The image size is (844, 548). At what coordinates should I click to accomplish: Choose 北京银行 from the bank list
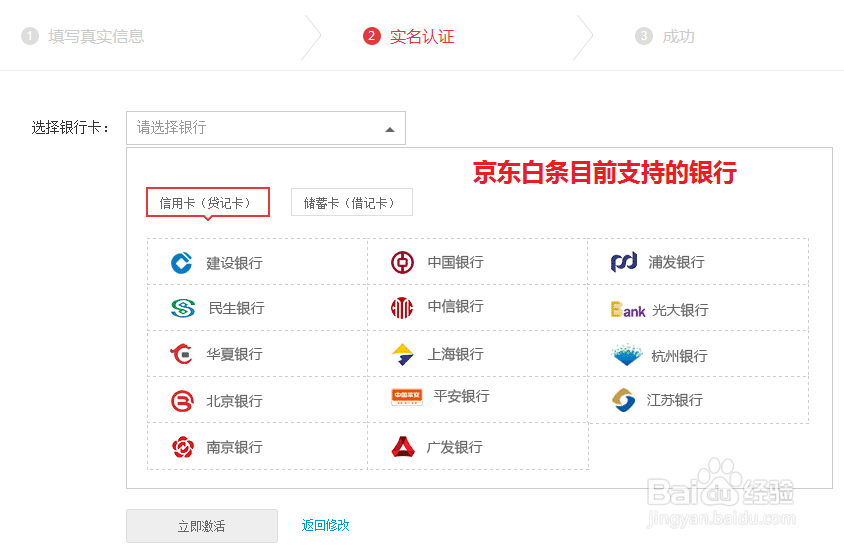coord(257,400)
